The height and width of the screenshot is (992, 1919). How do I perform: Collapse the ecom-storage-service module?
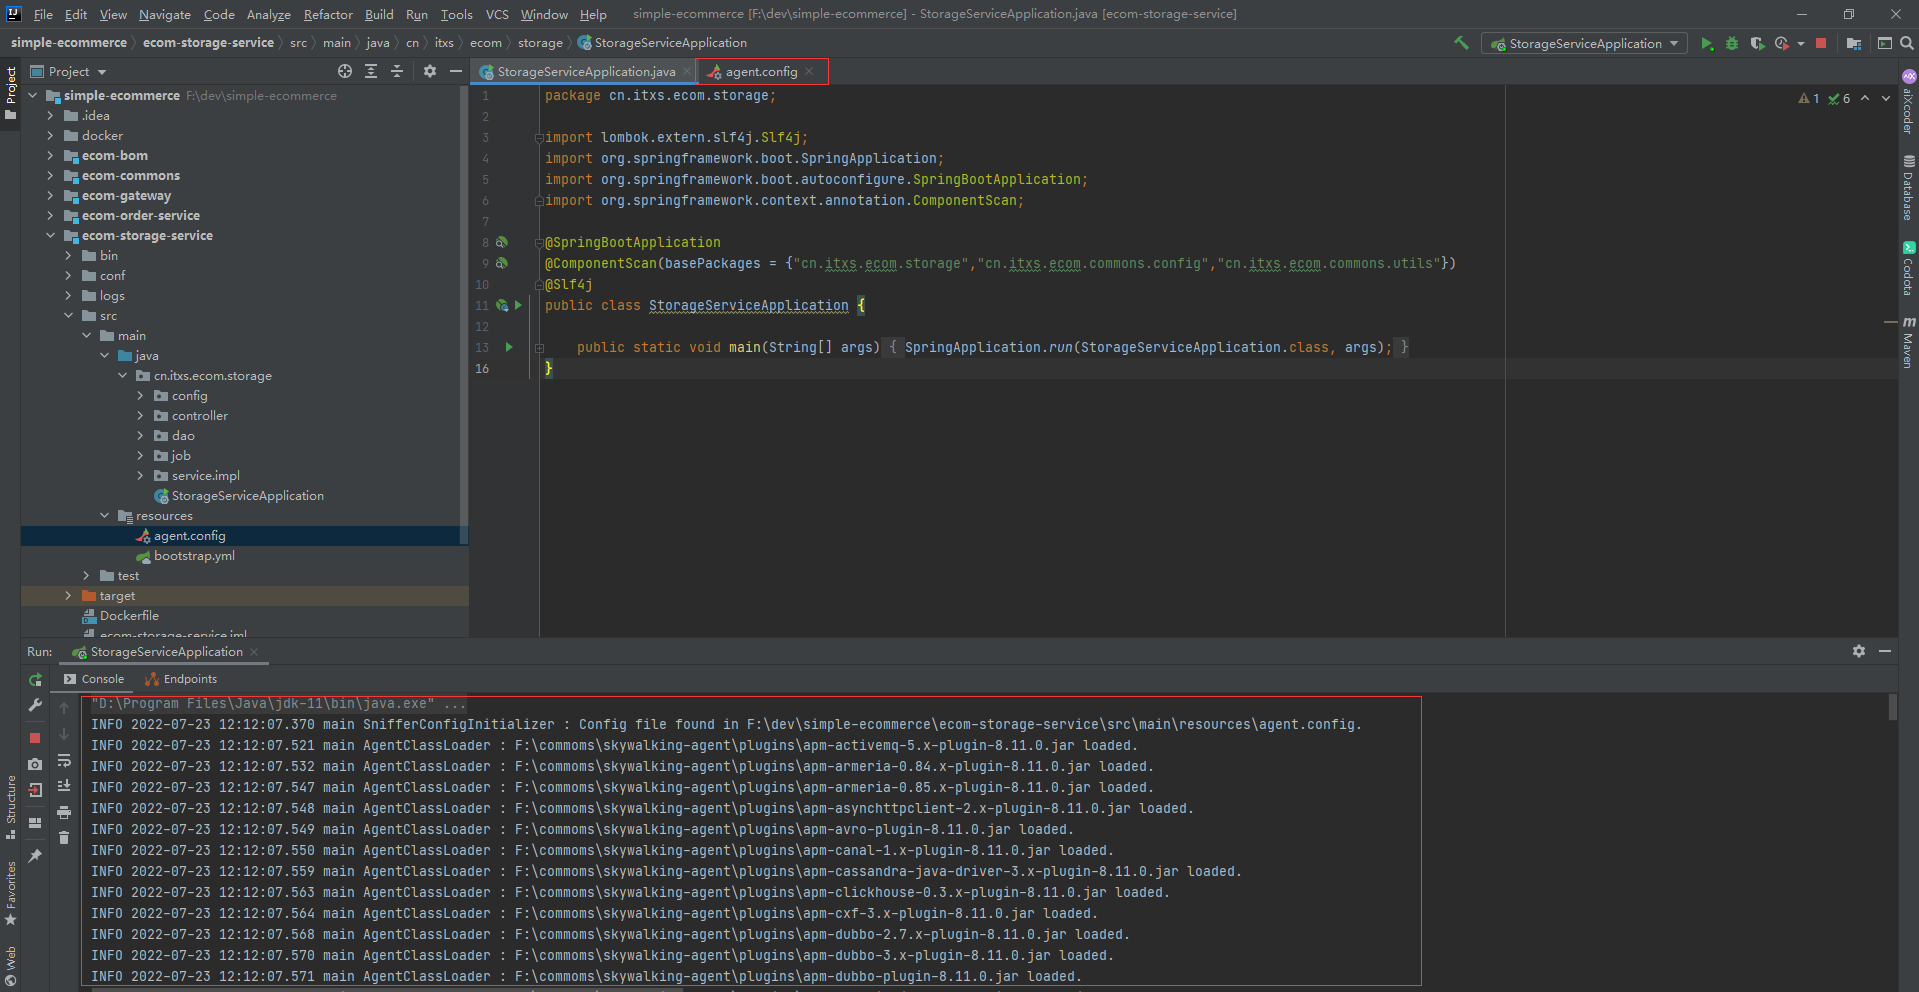pos(50,236)
